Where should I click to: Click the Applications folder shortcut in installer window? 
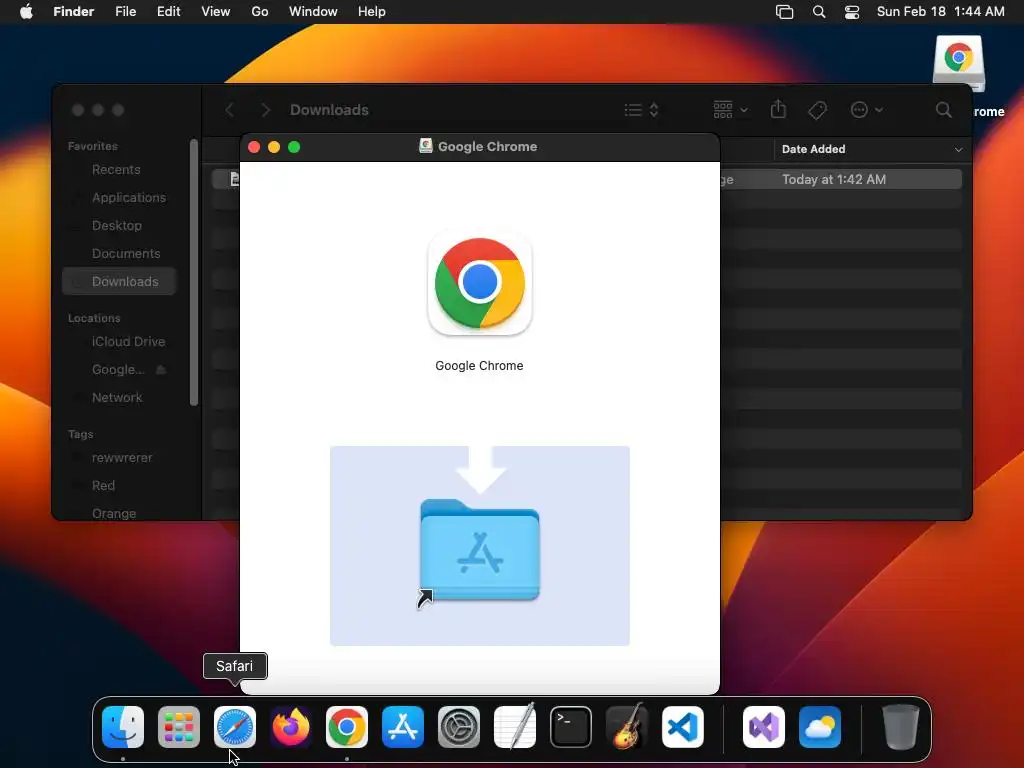coord(480,552)
